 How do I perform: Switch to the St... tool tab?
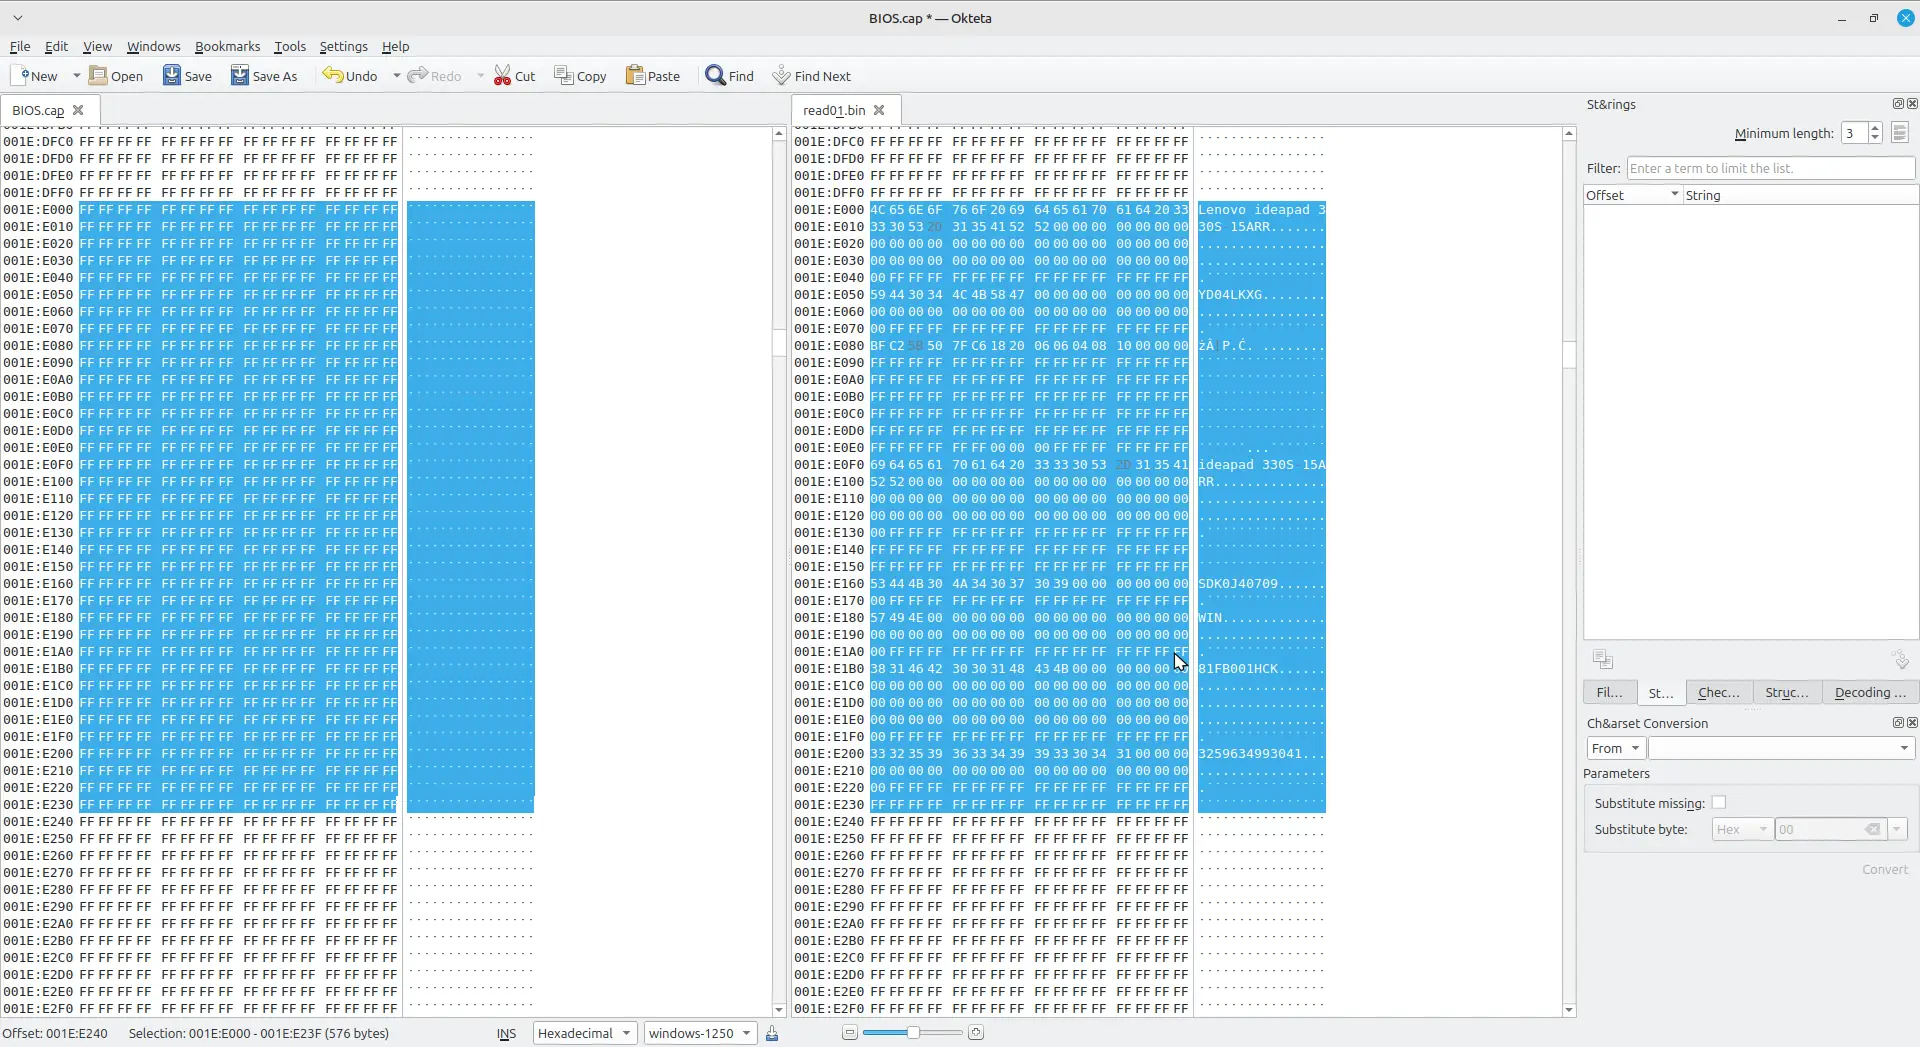[x=1660, y=692]
